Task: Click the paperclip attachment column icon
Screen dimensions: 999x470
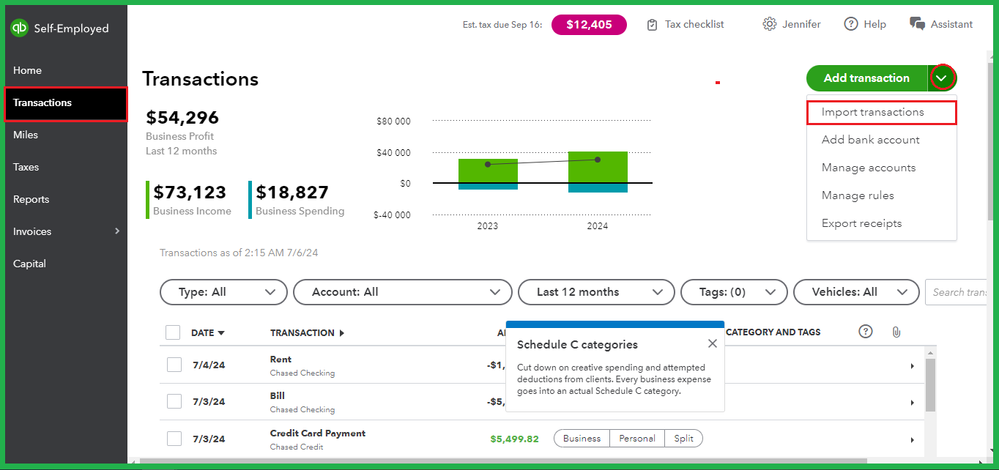Action: [x=896, y=332]
